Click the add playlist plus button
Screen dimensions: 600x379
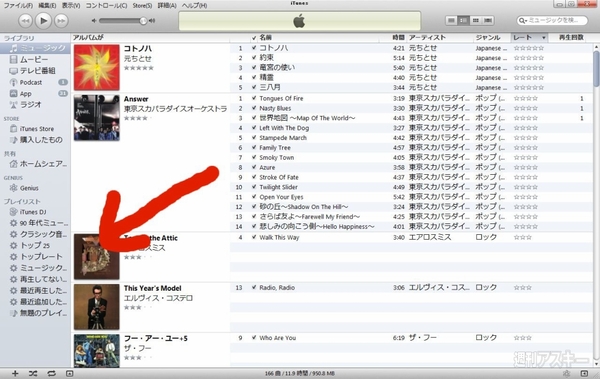(15, 373)
